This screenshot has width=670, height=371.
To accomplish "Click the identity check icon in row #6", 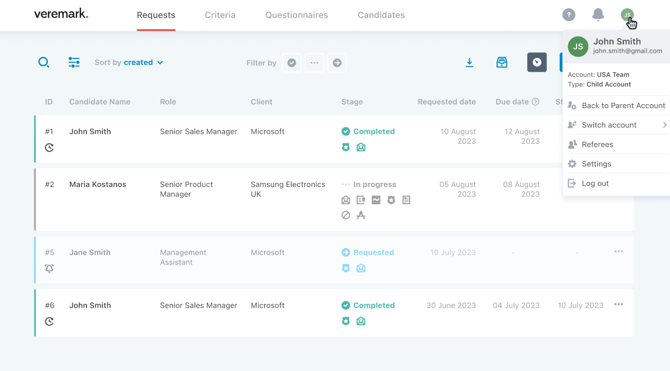I will [x=361, y=321].
